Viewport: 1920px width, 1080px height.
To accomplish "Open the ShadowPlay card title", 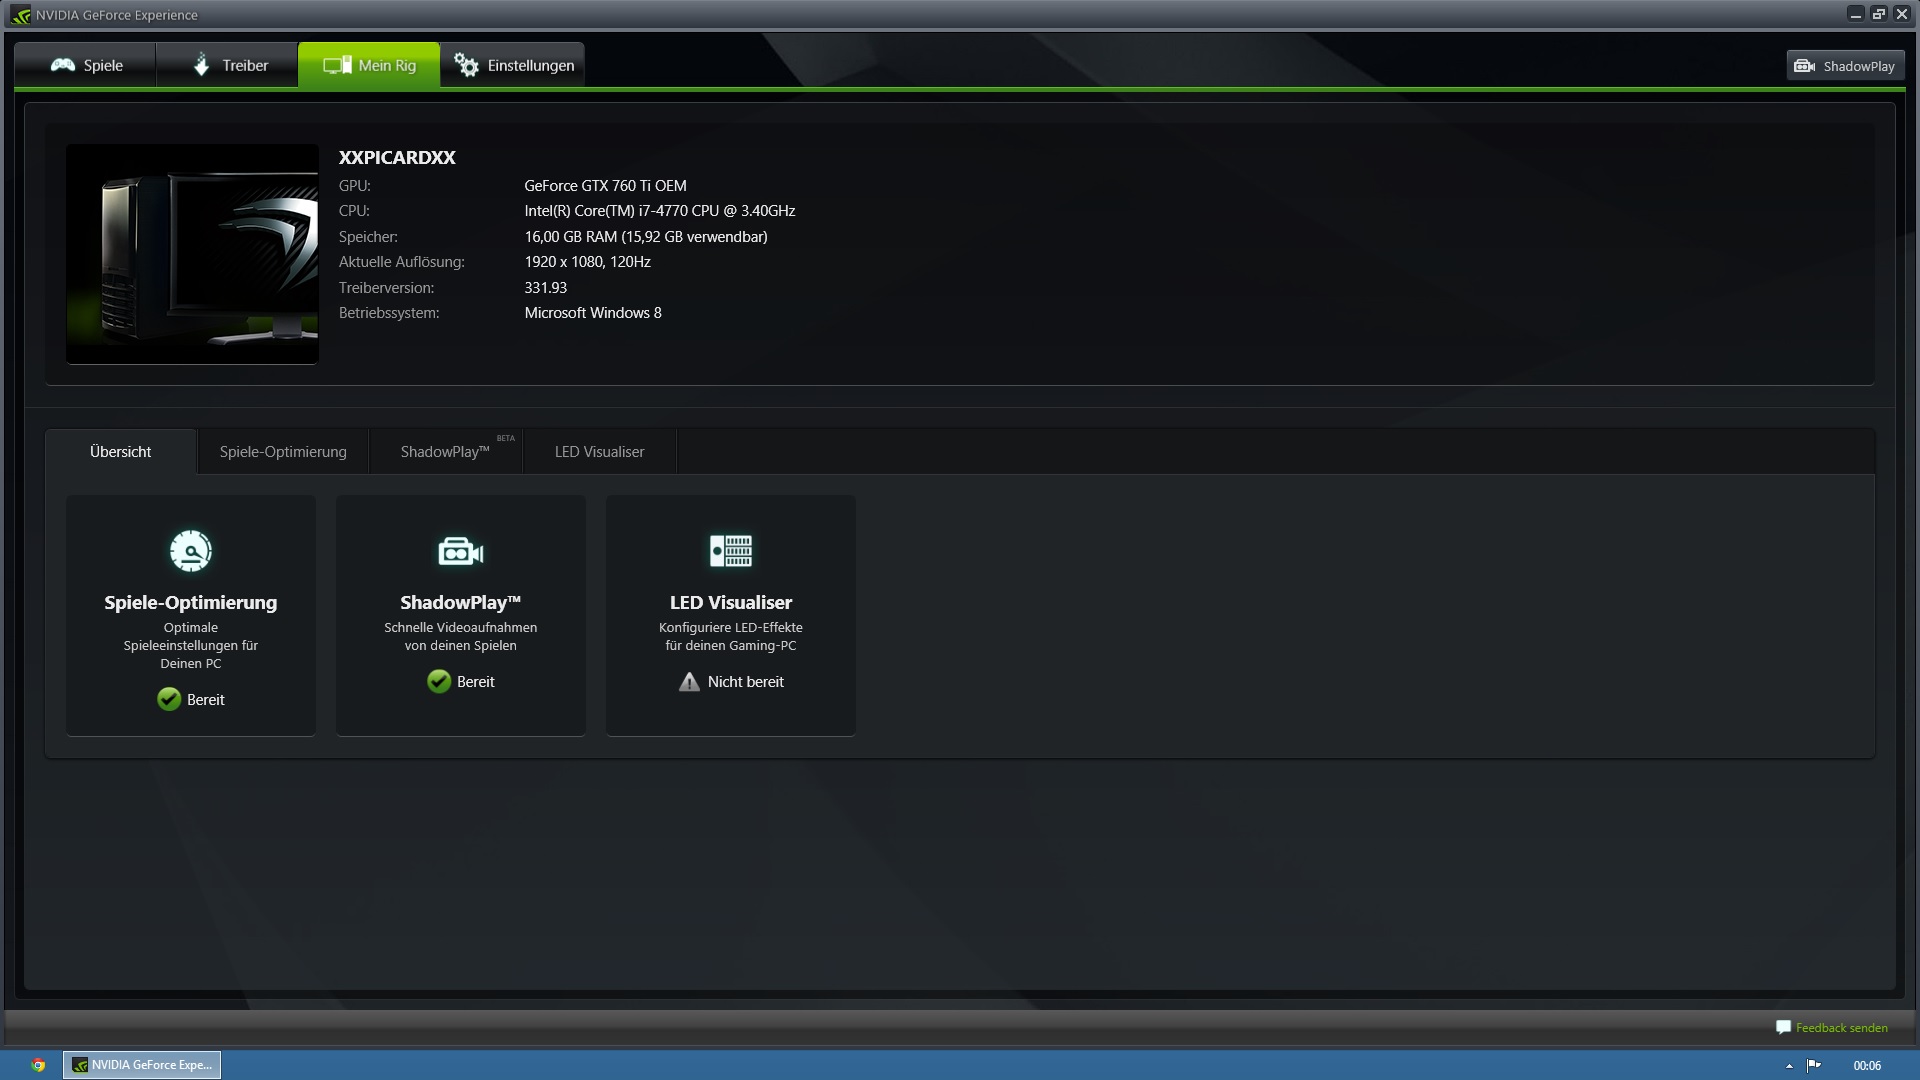I will point(461,602).
